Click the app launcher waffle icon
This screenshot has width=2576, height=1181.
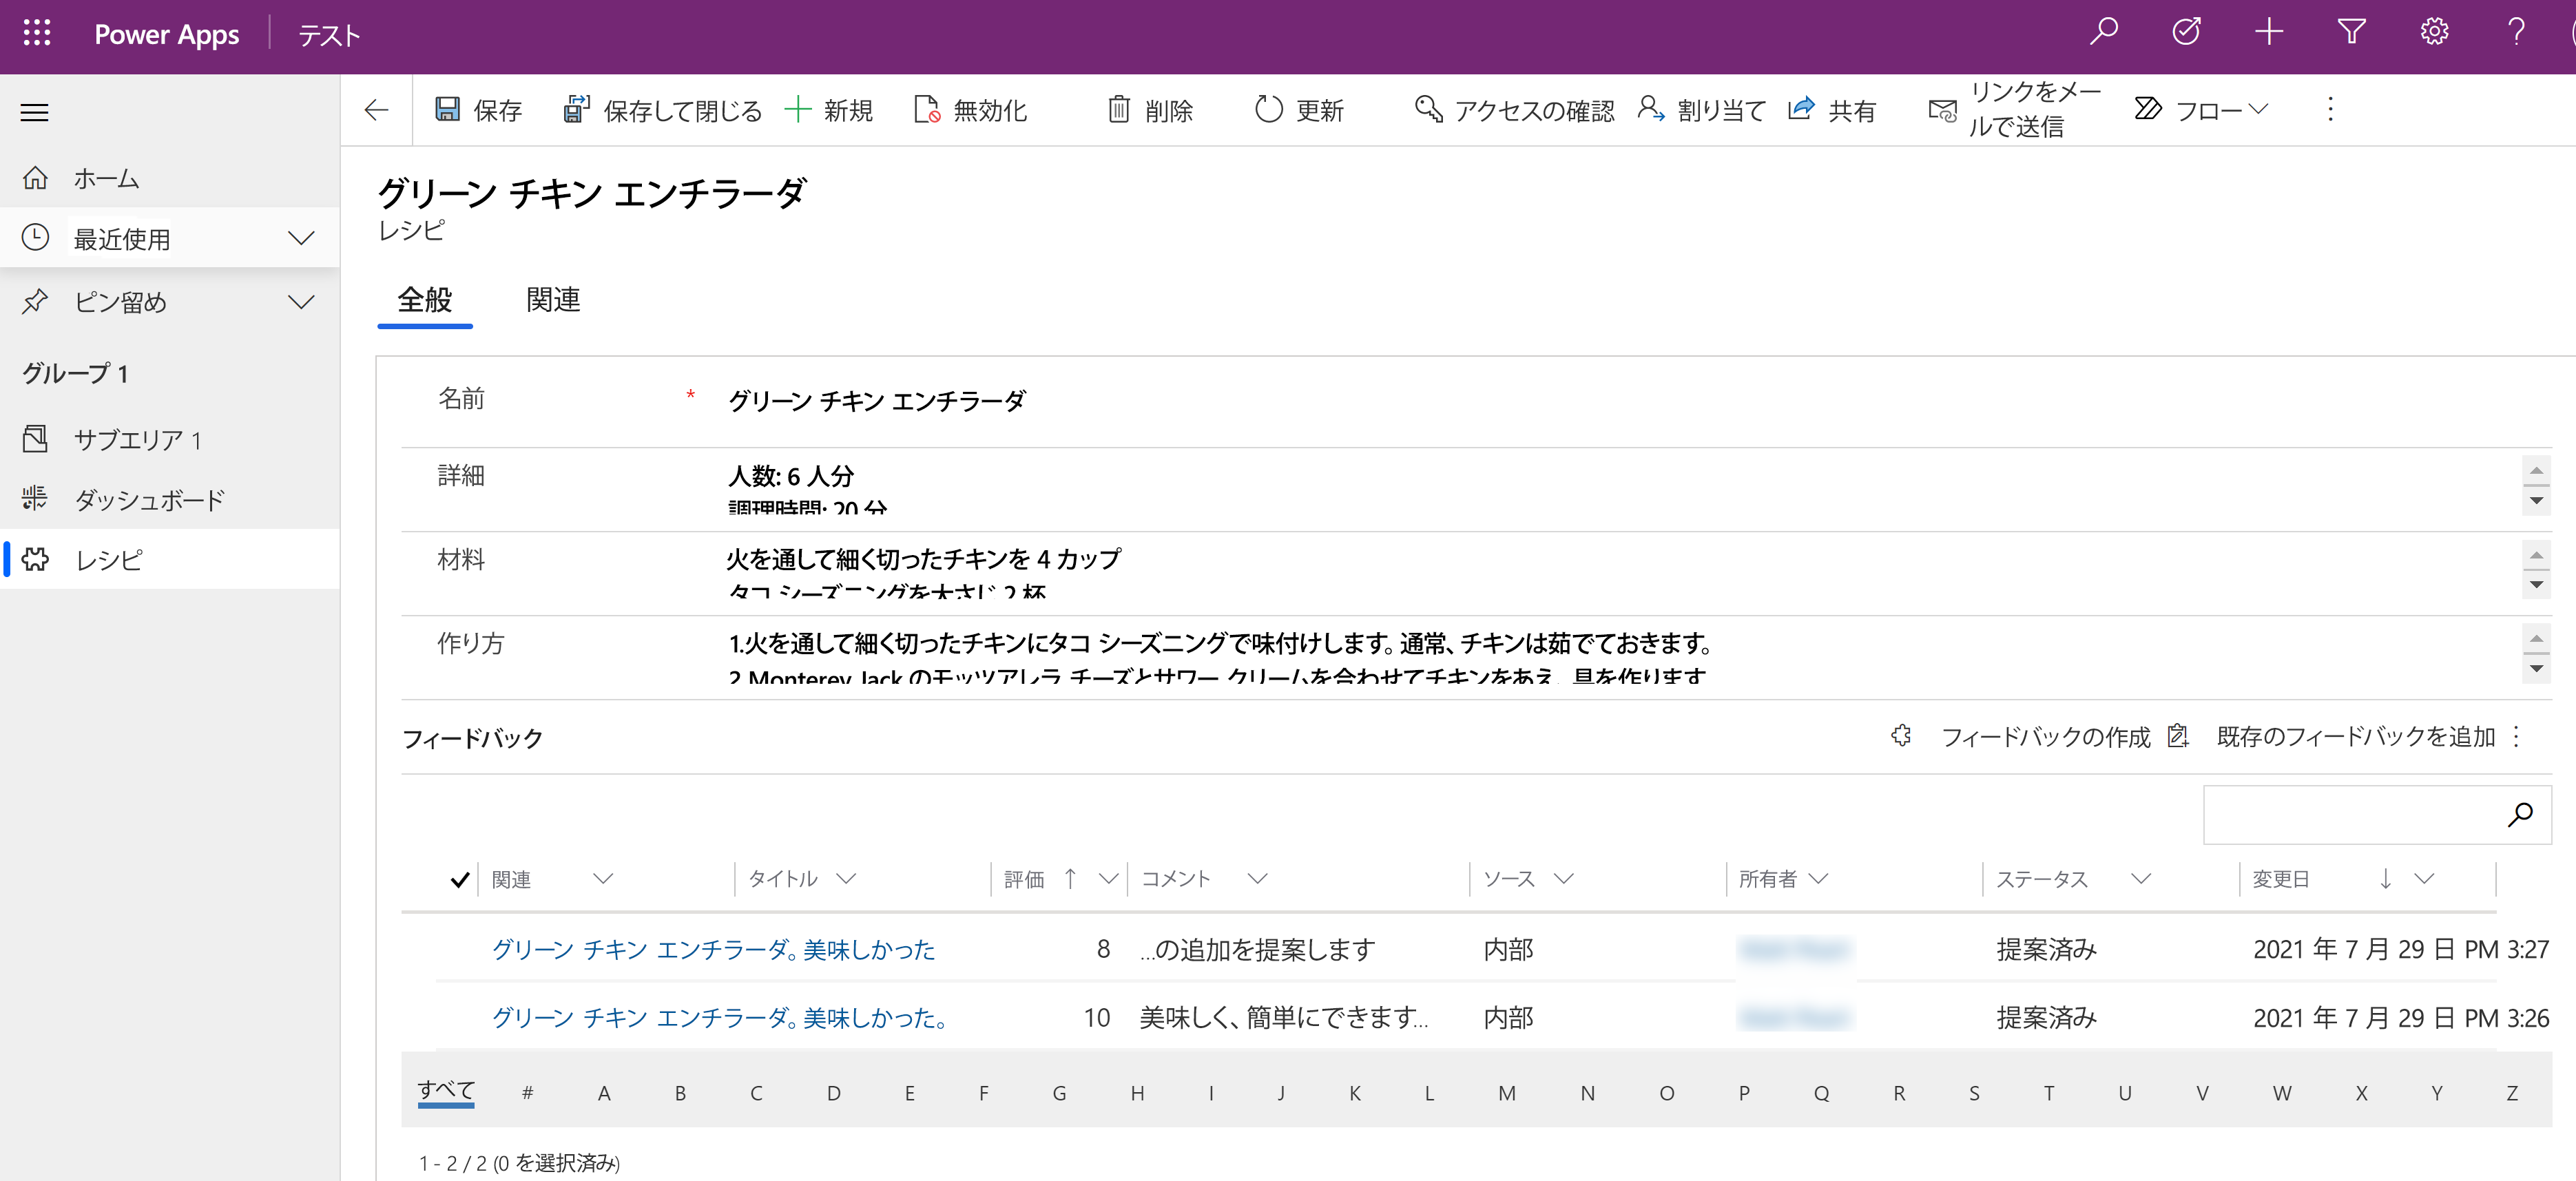pyautogui.click(x=37, y=33)
